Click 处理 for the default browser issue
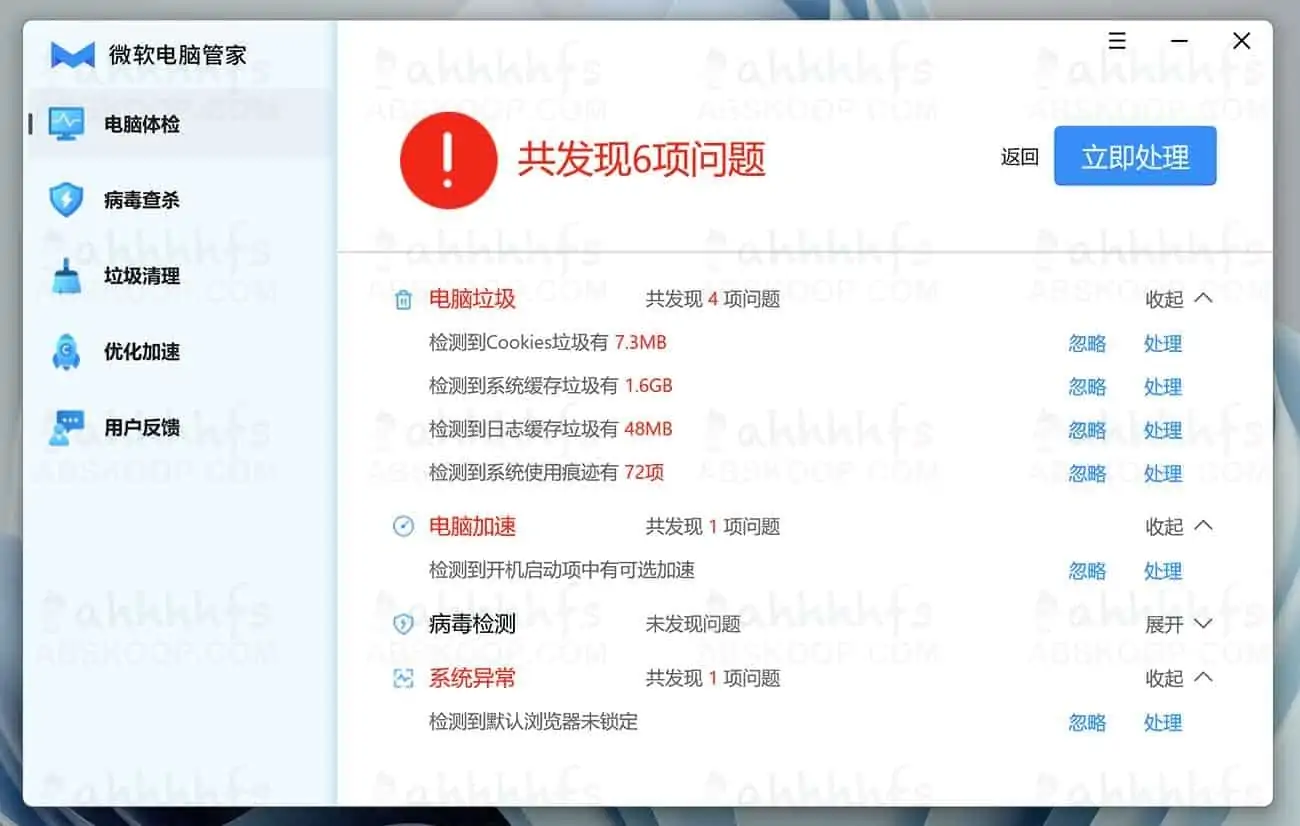The image size is (1300, 826). (1163, 723)
